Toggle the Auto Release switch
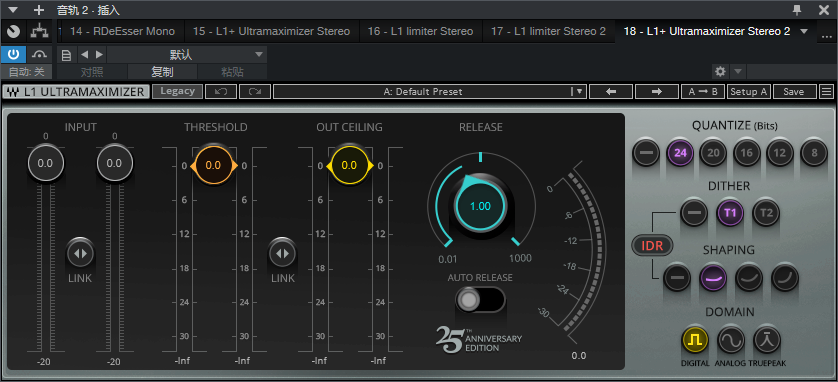This screenshot has height=382, width=838. (479, 300)
